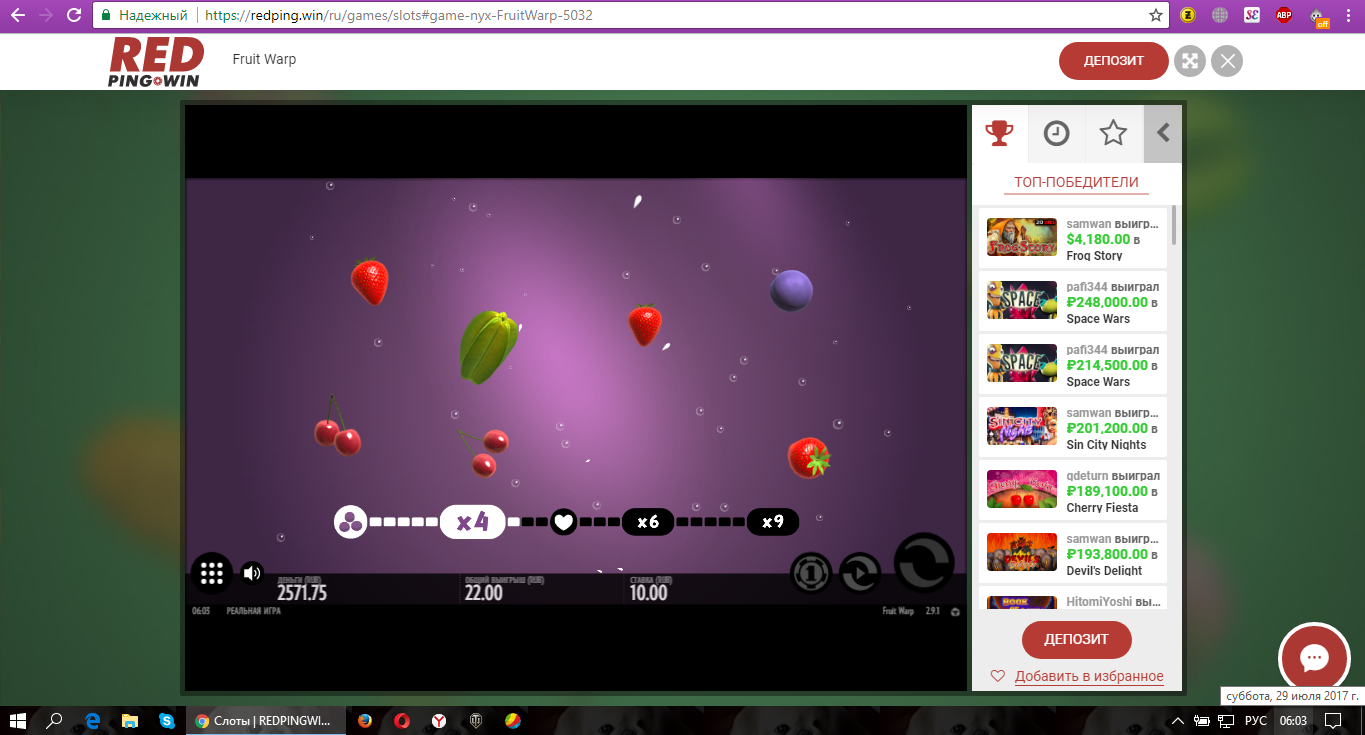
Task: Click the total win value 22.00
Action: [483, 593]
